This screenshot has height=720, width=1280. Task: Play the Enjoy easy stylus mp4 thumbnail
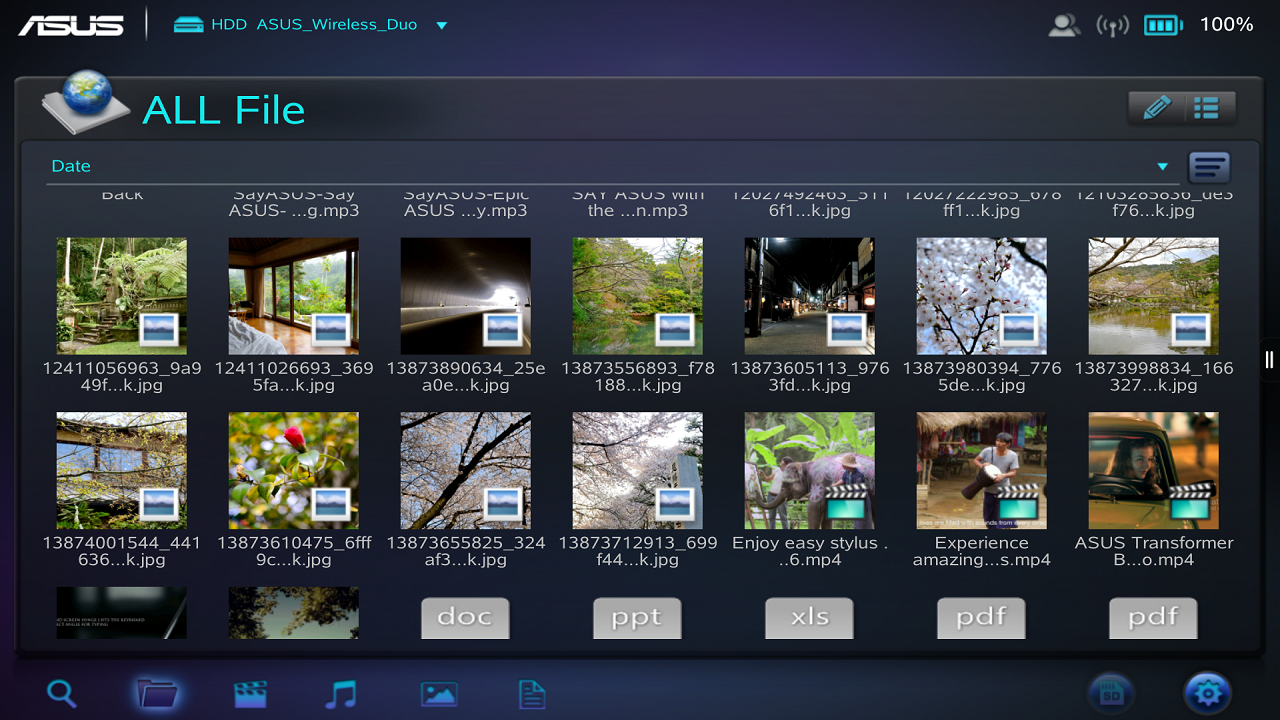(x=809, y=470)
